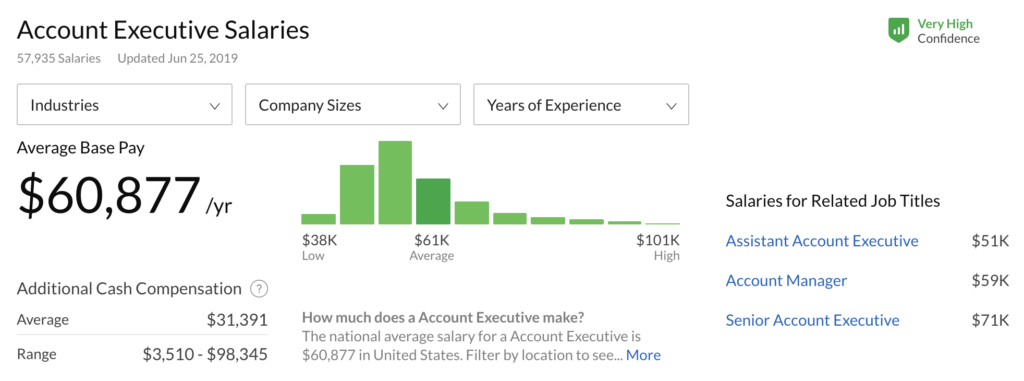Click the first histogram bar above $38K
Viewport: 1024px width, 381px height.
tap(319, 219)
